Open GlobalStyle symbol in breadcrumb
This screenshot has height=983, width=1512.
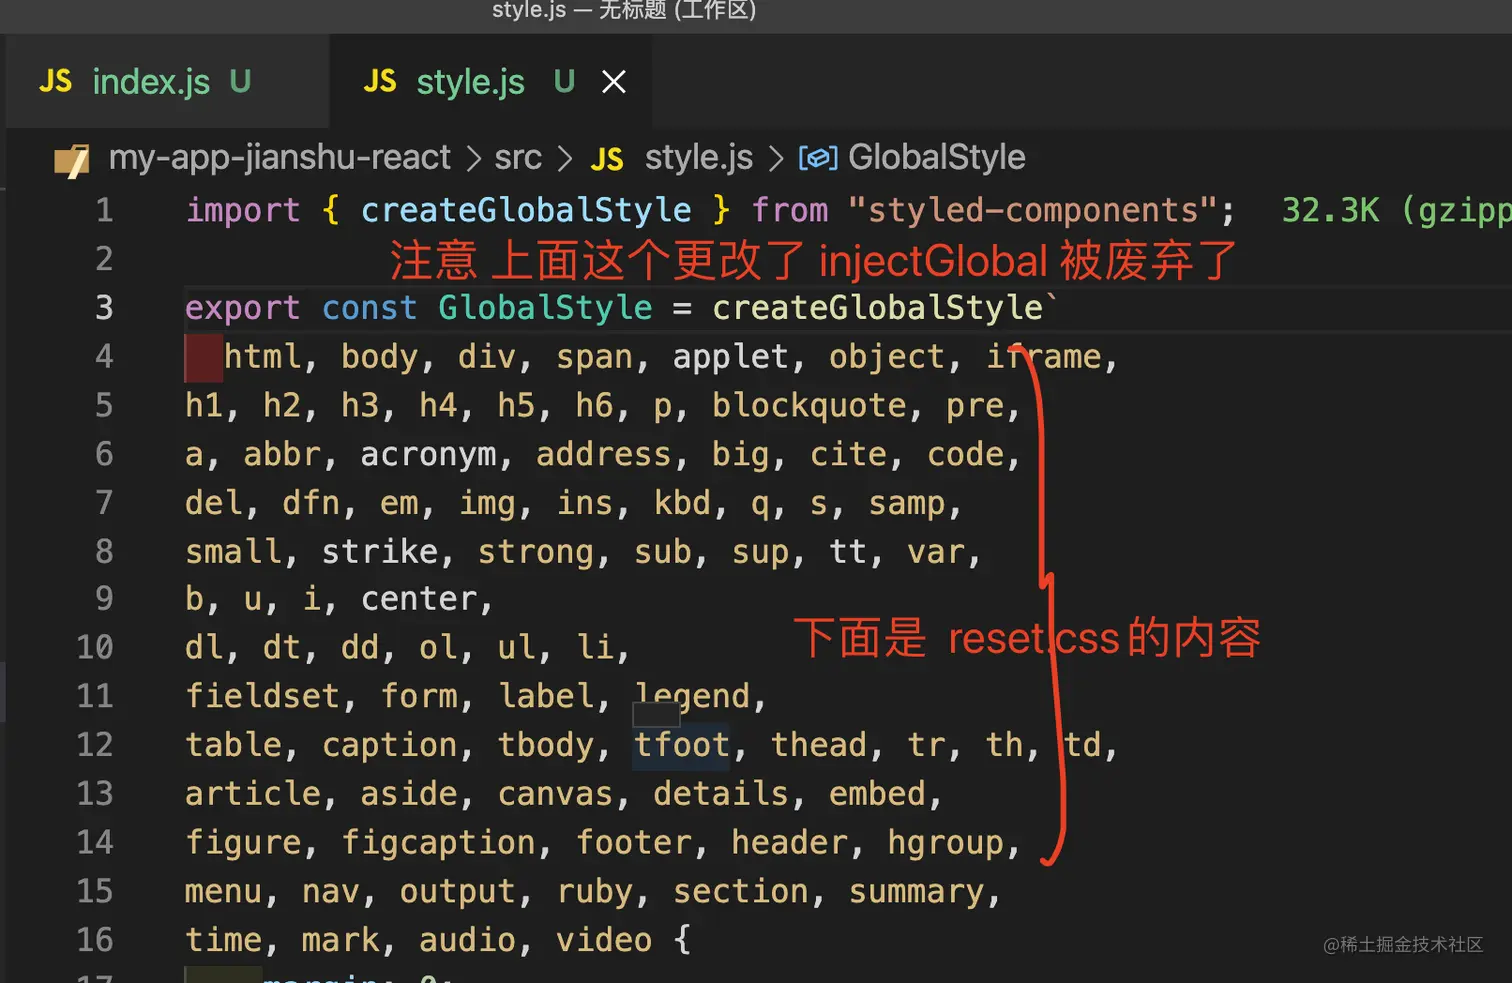(x=937, y=158)
